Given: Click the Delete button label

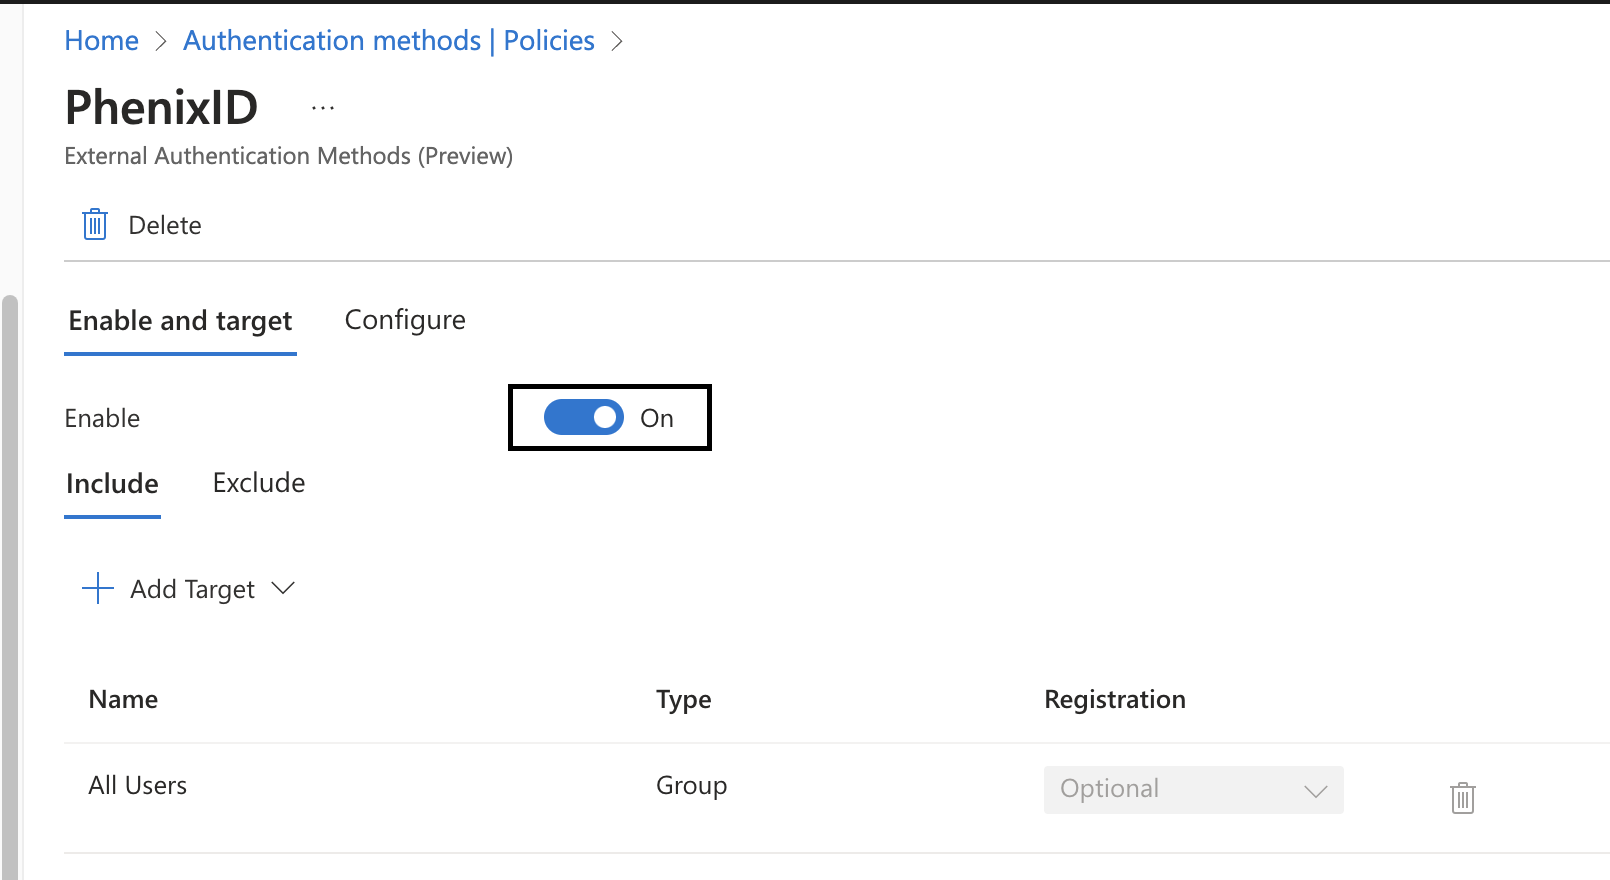Looking at the screenshot, I should [165, 226].
